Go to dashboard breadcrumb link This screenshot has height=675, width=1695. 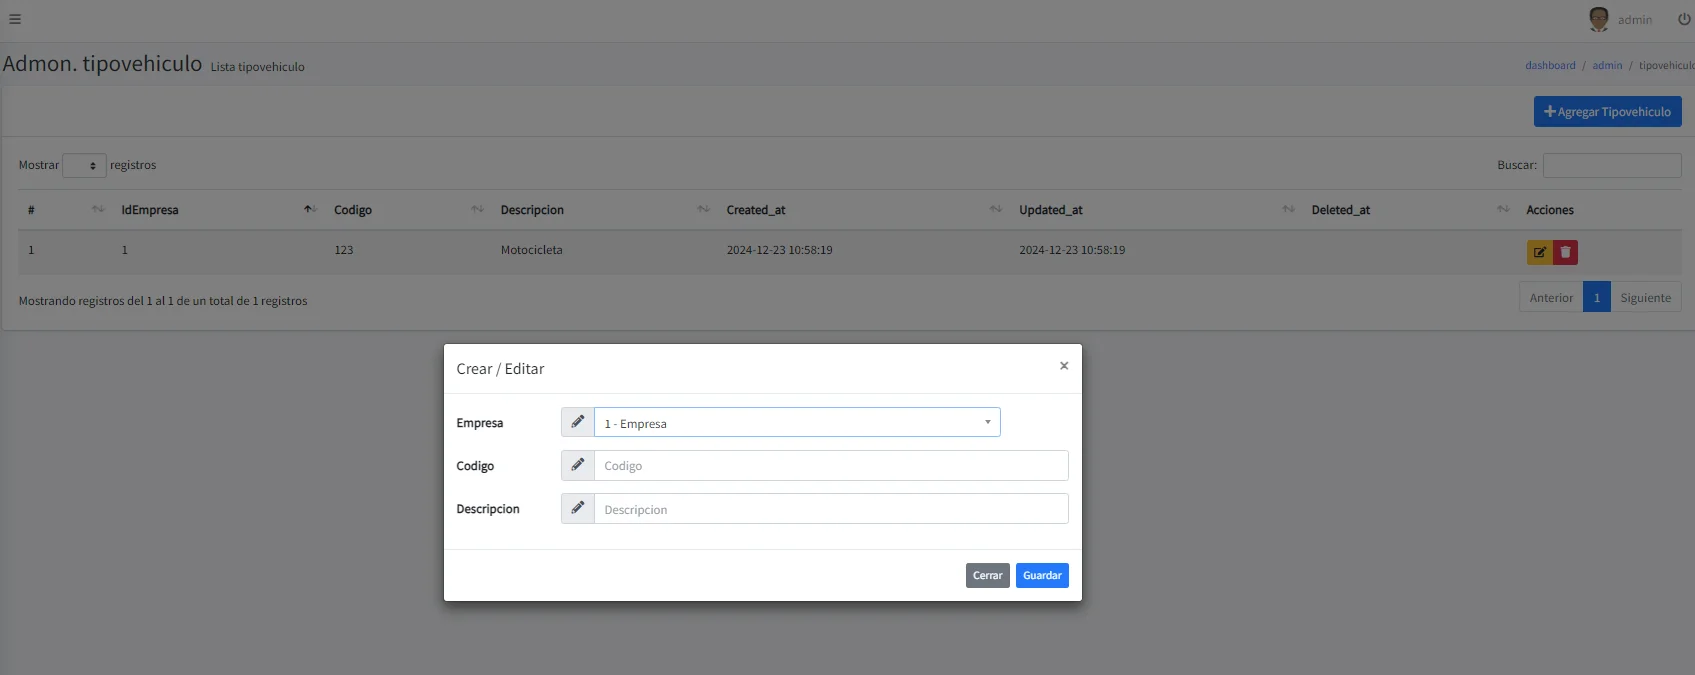click(1549, 66)
